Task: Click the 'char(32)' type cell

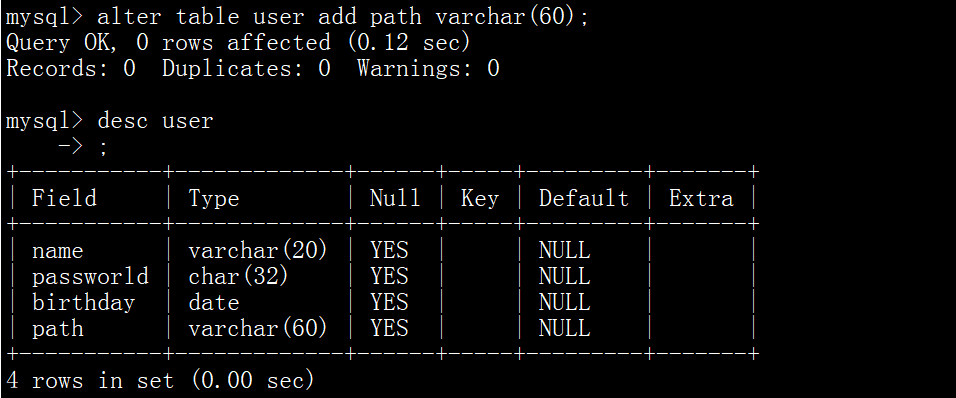Action: [x=238, y=277]
